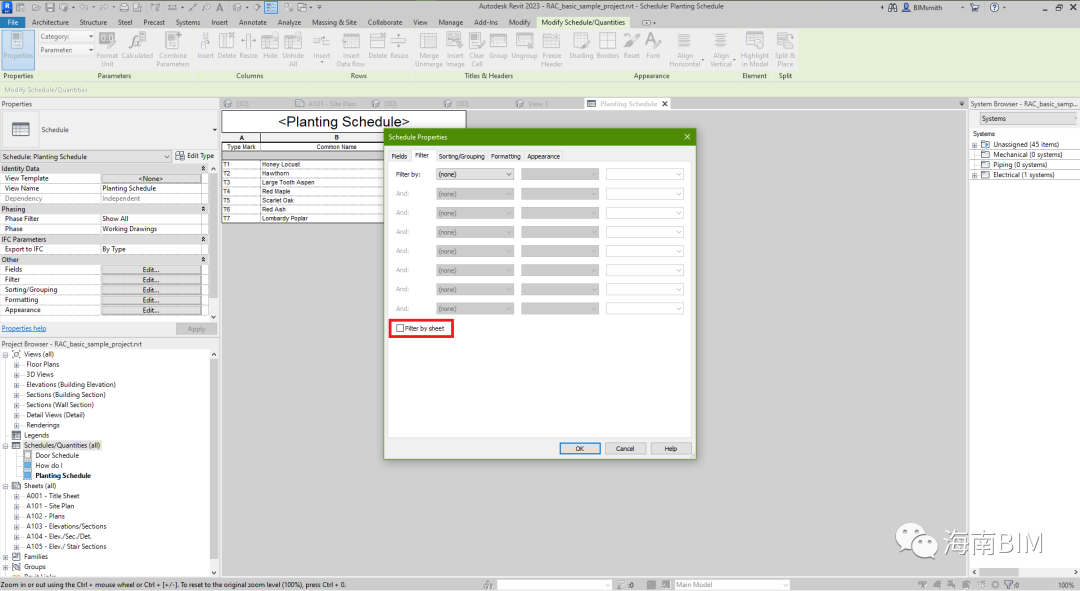The width and height of the screenshot is (1080, 591).
Task: Switch to the Sorting/Grouping tab
Action: coord(461,156)
